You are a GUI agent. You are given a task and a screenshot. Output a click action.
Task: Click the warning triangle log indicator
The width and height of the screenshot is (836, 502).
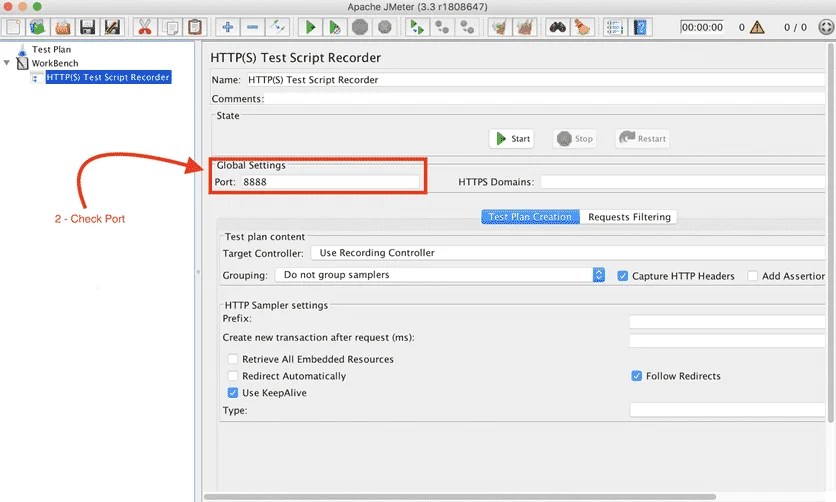(757, 27)
